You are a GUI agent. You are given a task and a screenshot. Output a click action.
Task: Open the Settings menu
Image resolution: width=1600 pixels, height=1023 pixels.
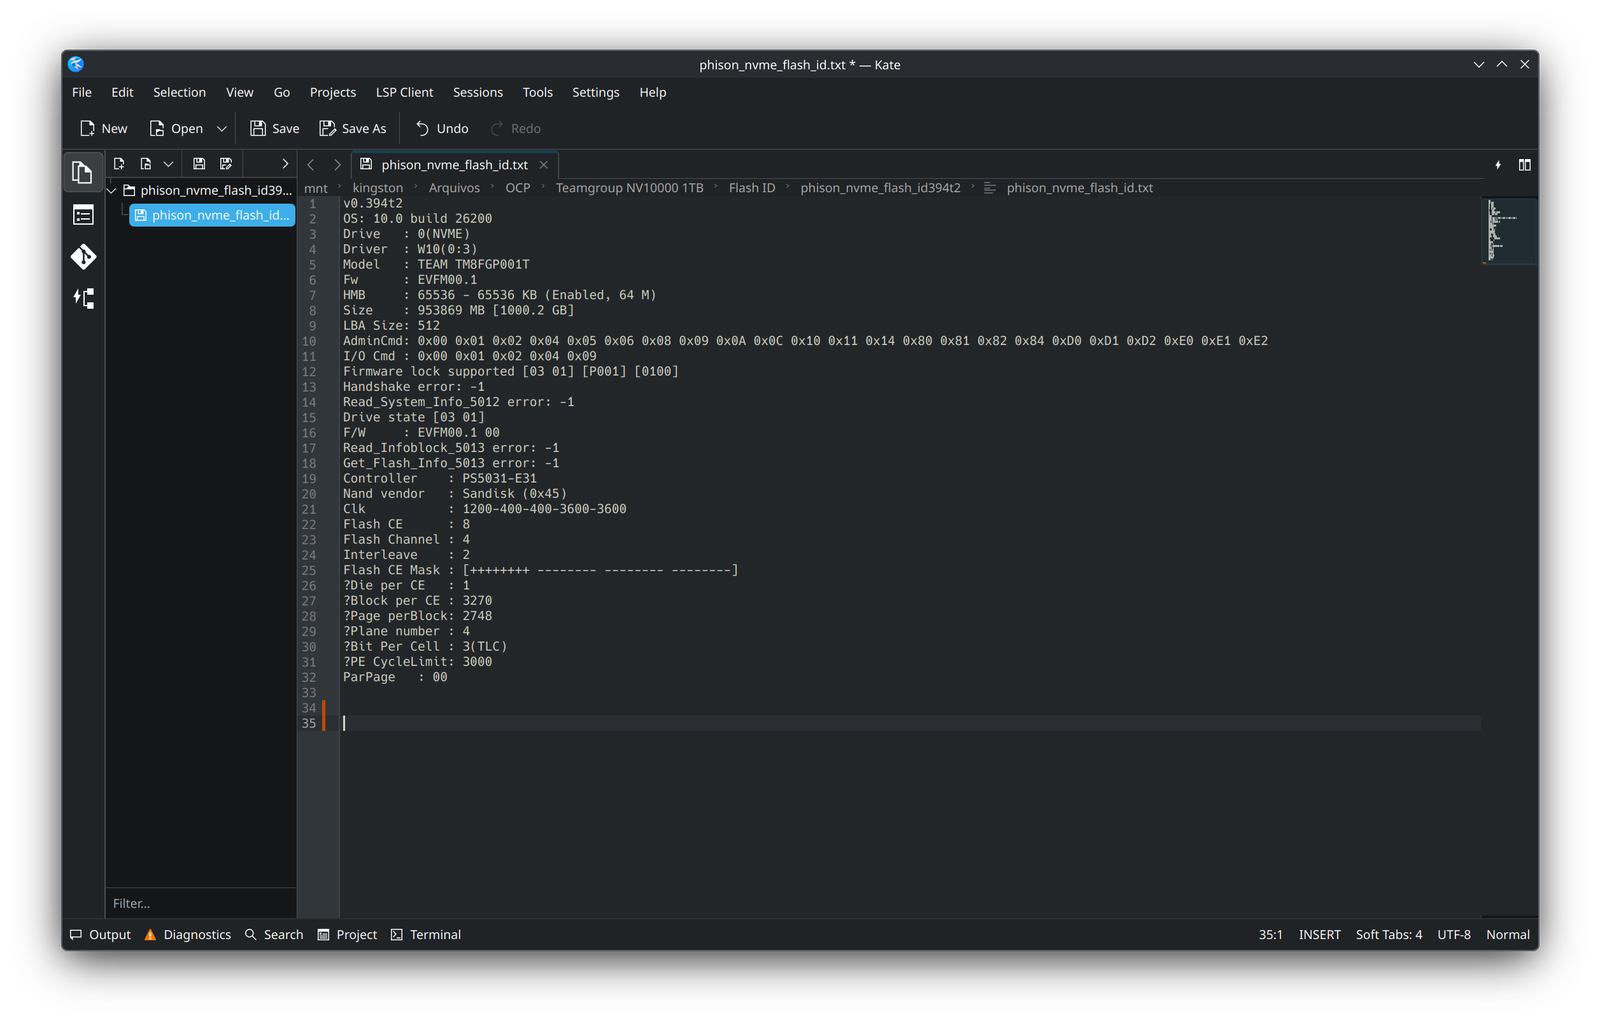coord(596,92)
